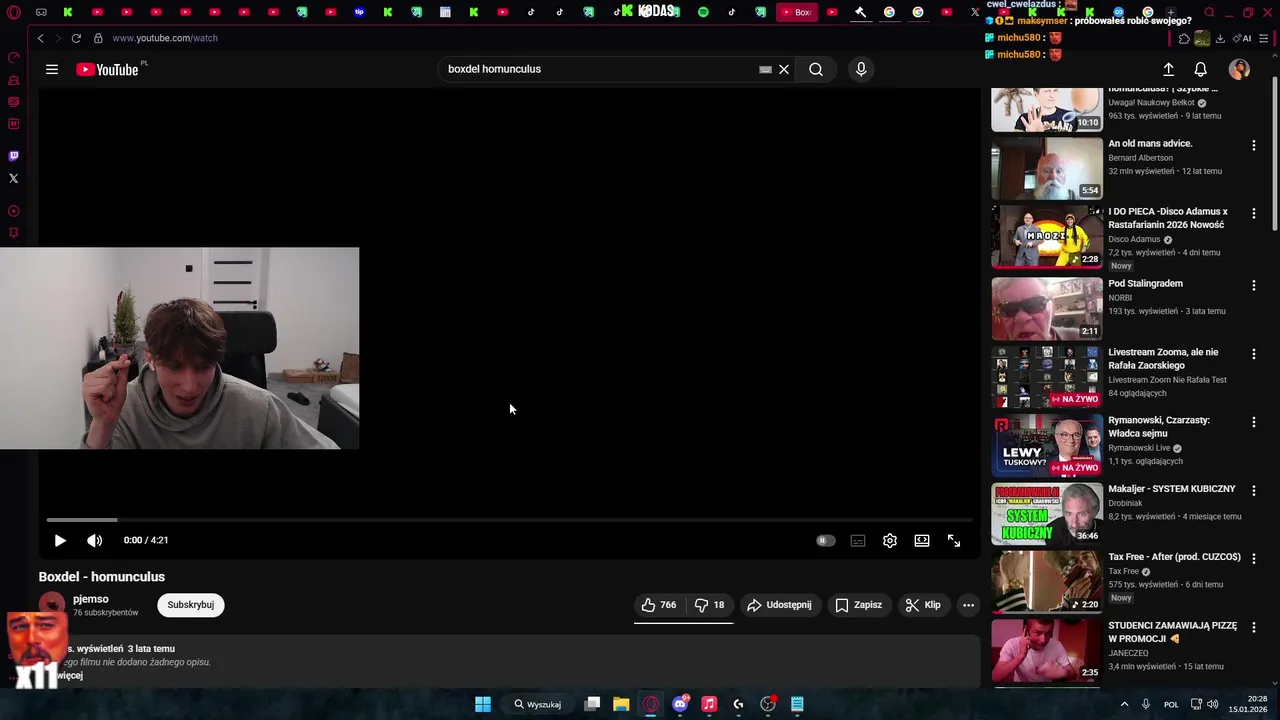Open Discord from the taskbar

click(x=680, y=704)
